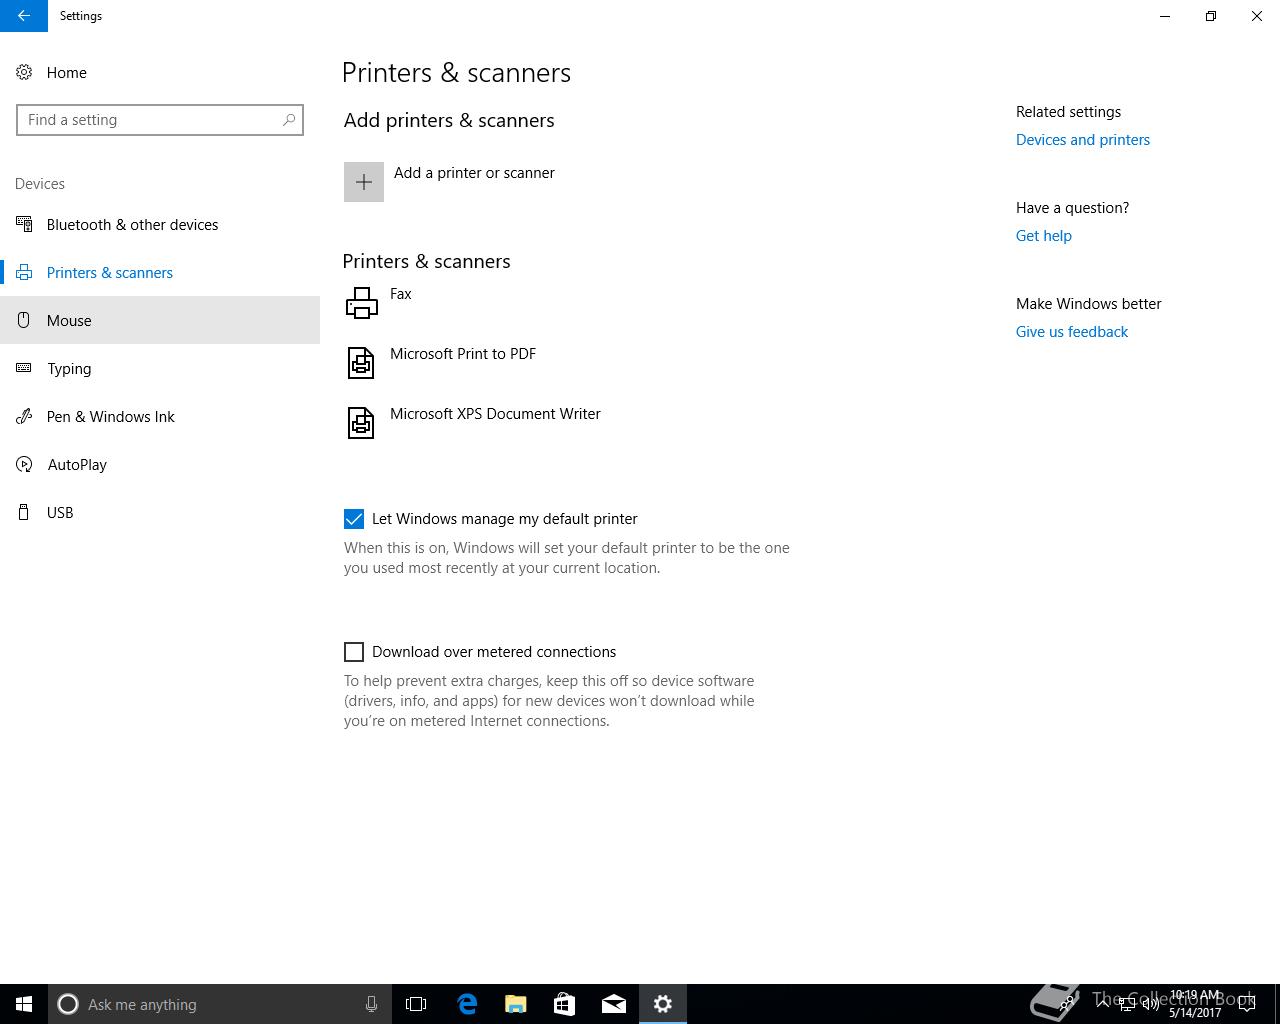Viewport: 1280px width, 1024px height.
Task: Select the Bluetooth & other devices icon
Action: pos(24,225)
